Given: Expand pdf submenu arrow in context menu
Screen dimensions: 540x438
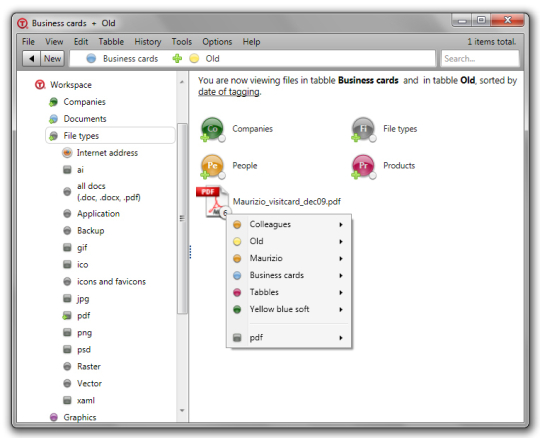Looking at the screenshot, I should click(341, 338).
